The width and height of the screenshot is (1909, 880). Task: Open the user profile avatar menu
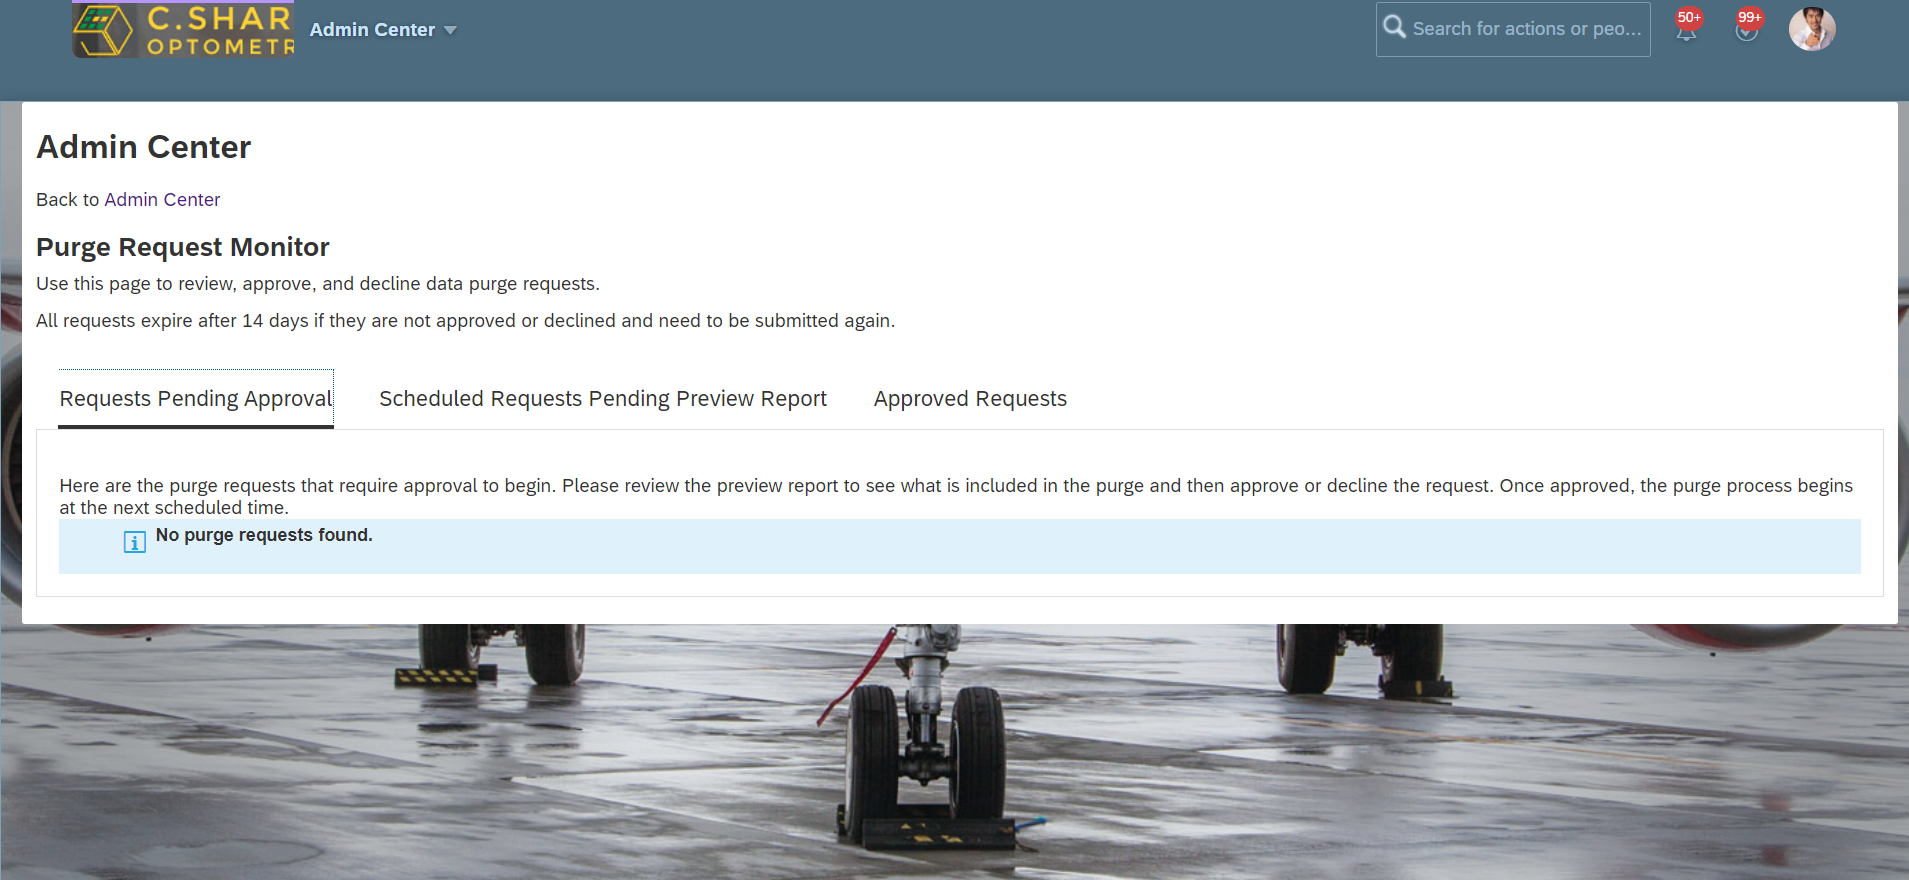point(1812,29)
